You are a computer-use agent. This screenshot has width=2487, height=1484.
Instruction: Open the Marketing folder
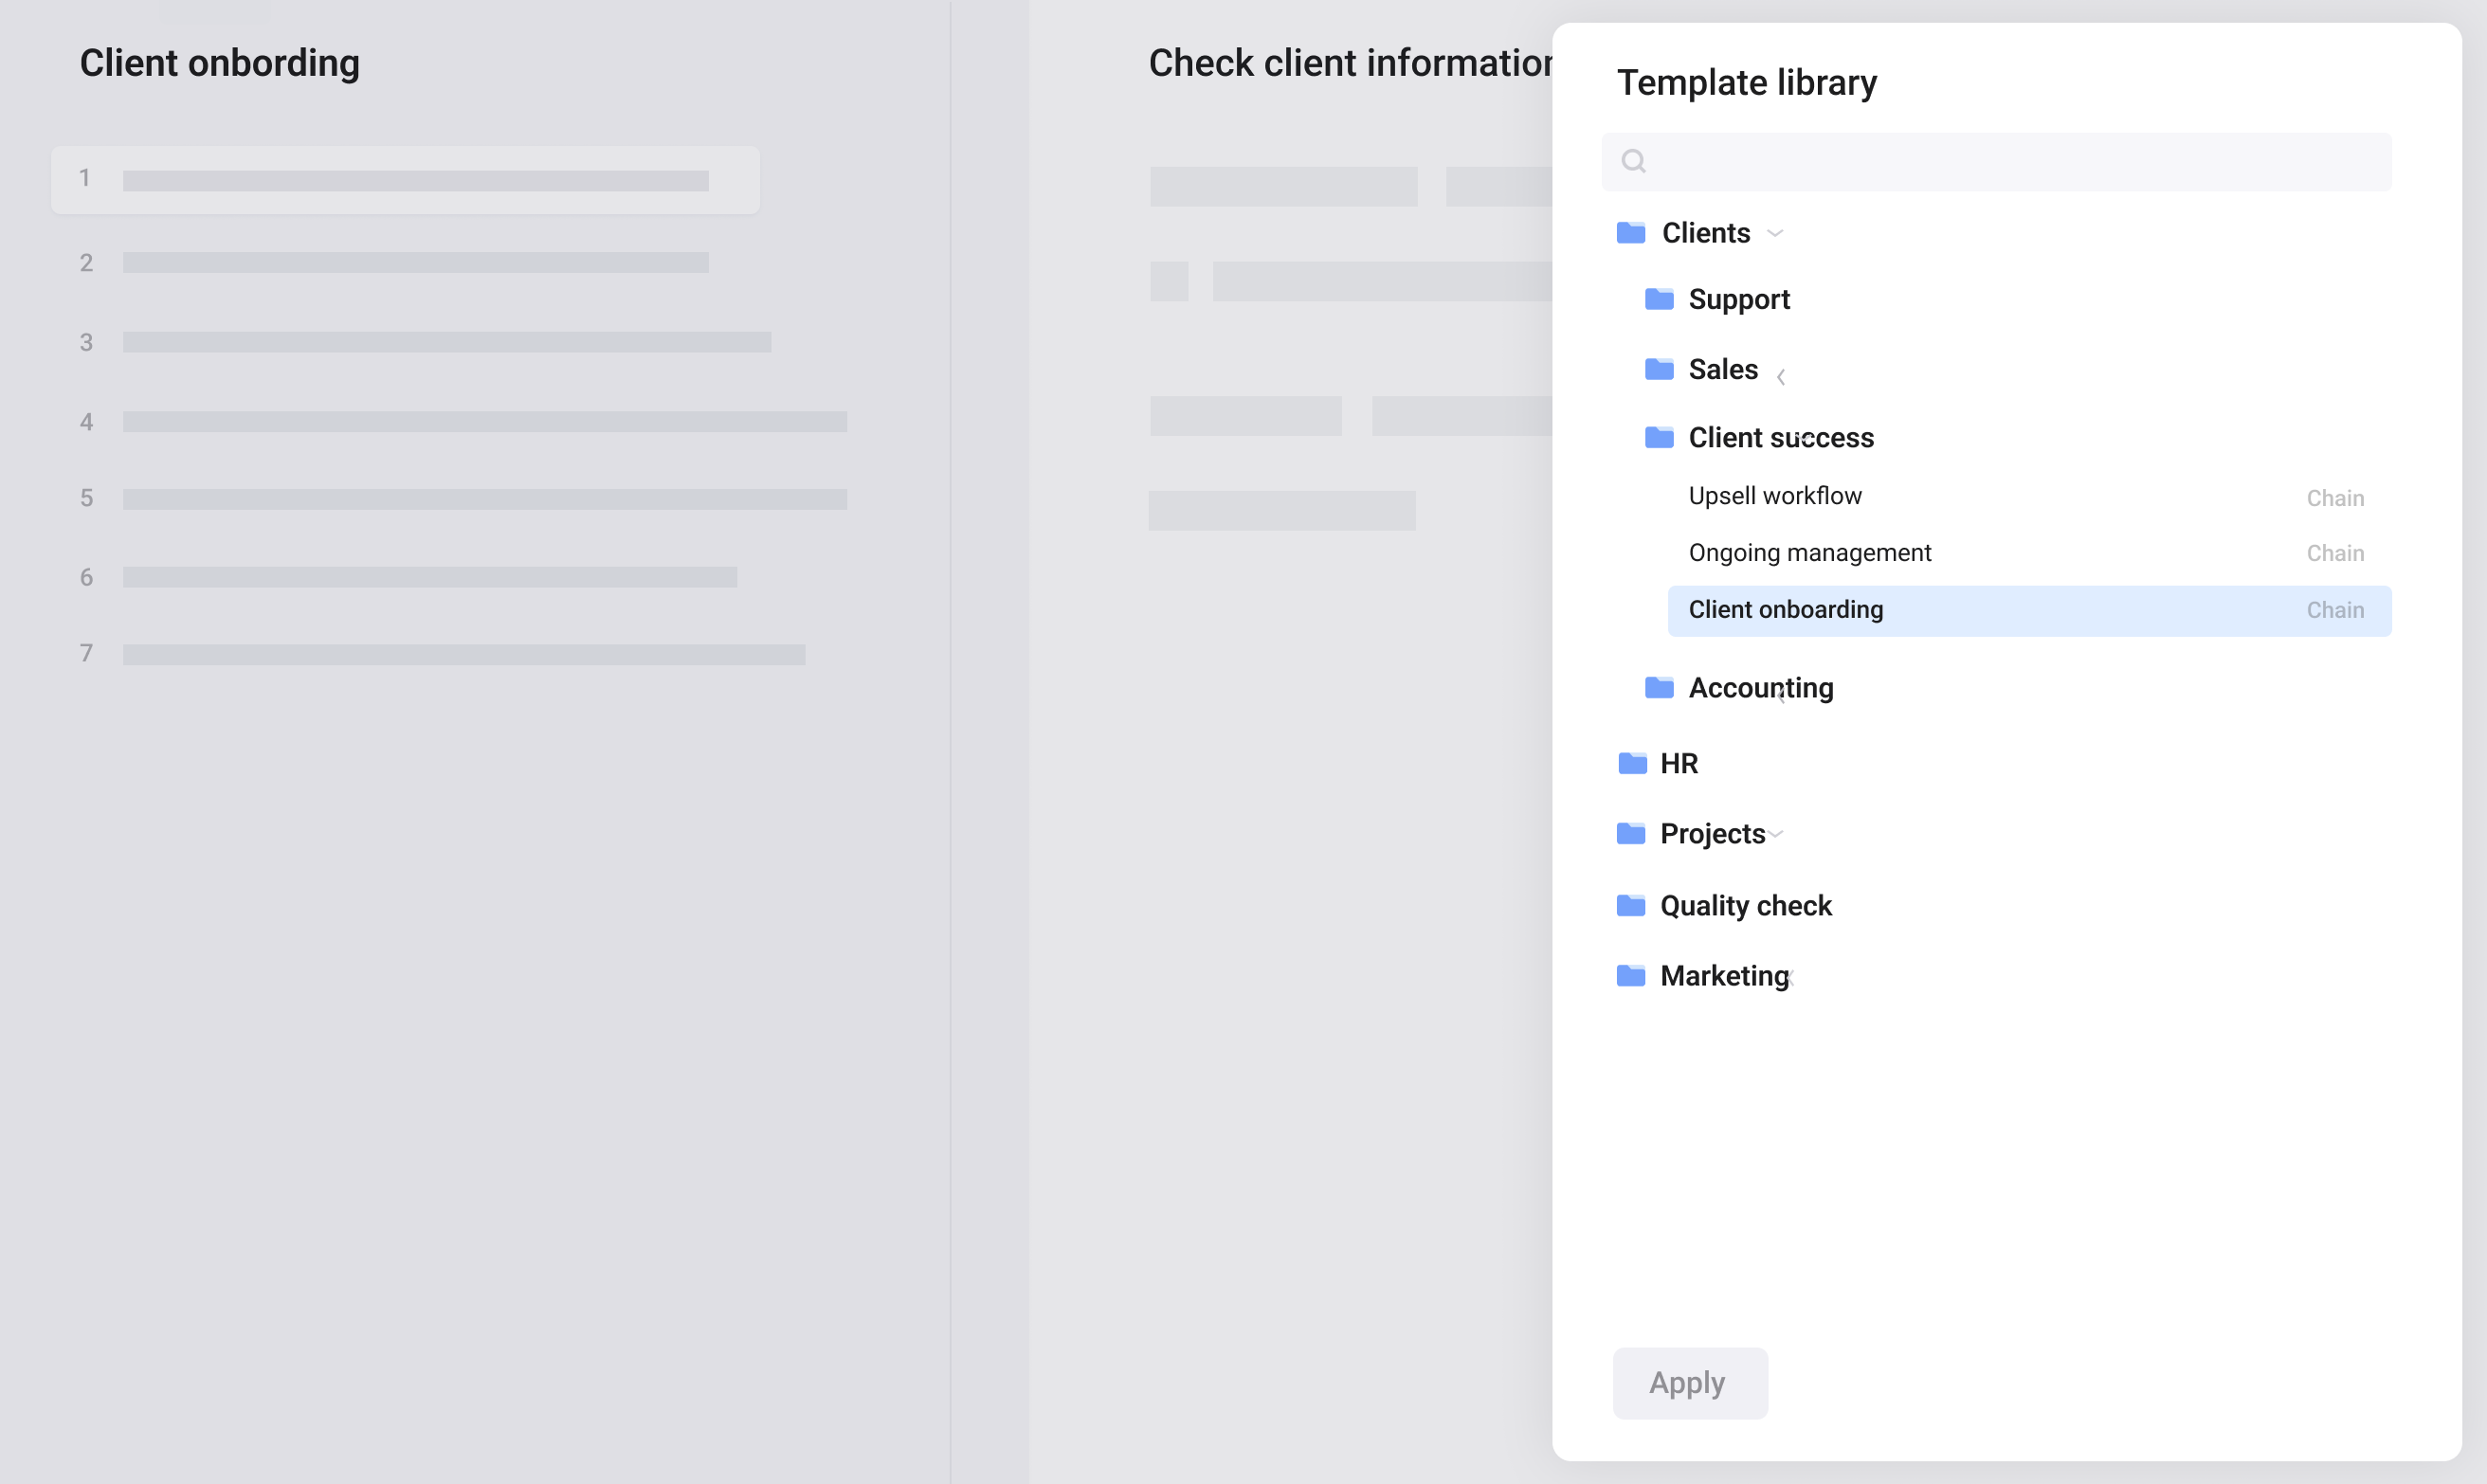tap(1725, 976)
